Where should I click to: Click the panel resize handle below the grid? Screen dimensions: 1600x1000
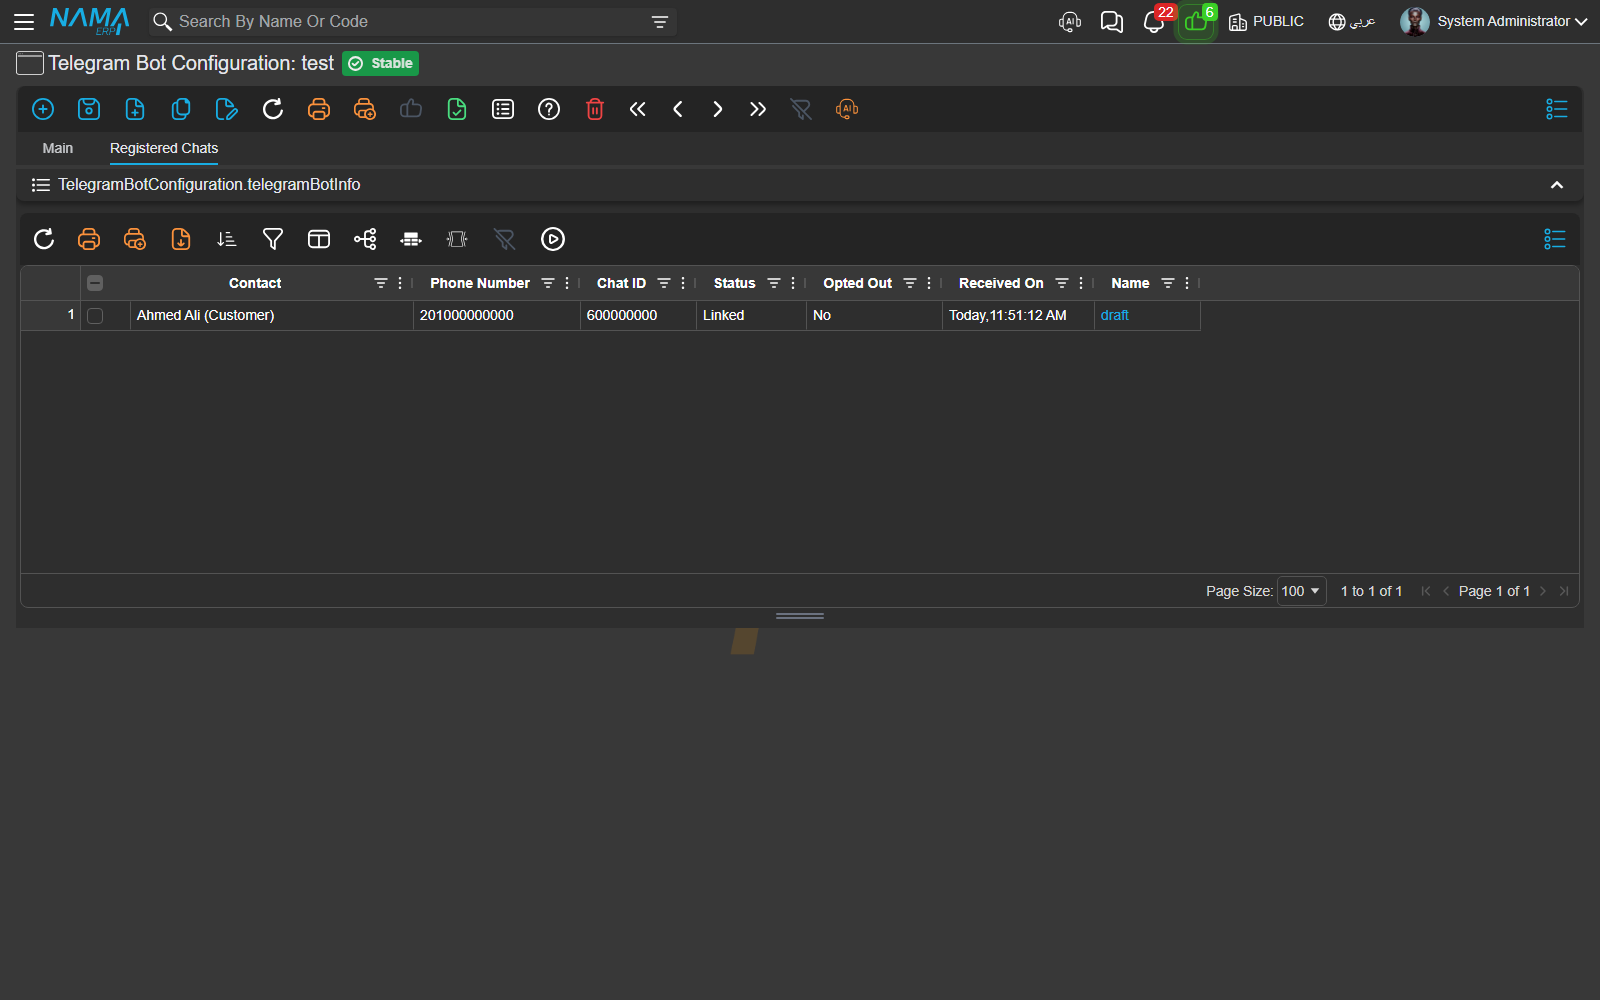pyautogui.click(x=800, y=616)
